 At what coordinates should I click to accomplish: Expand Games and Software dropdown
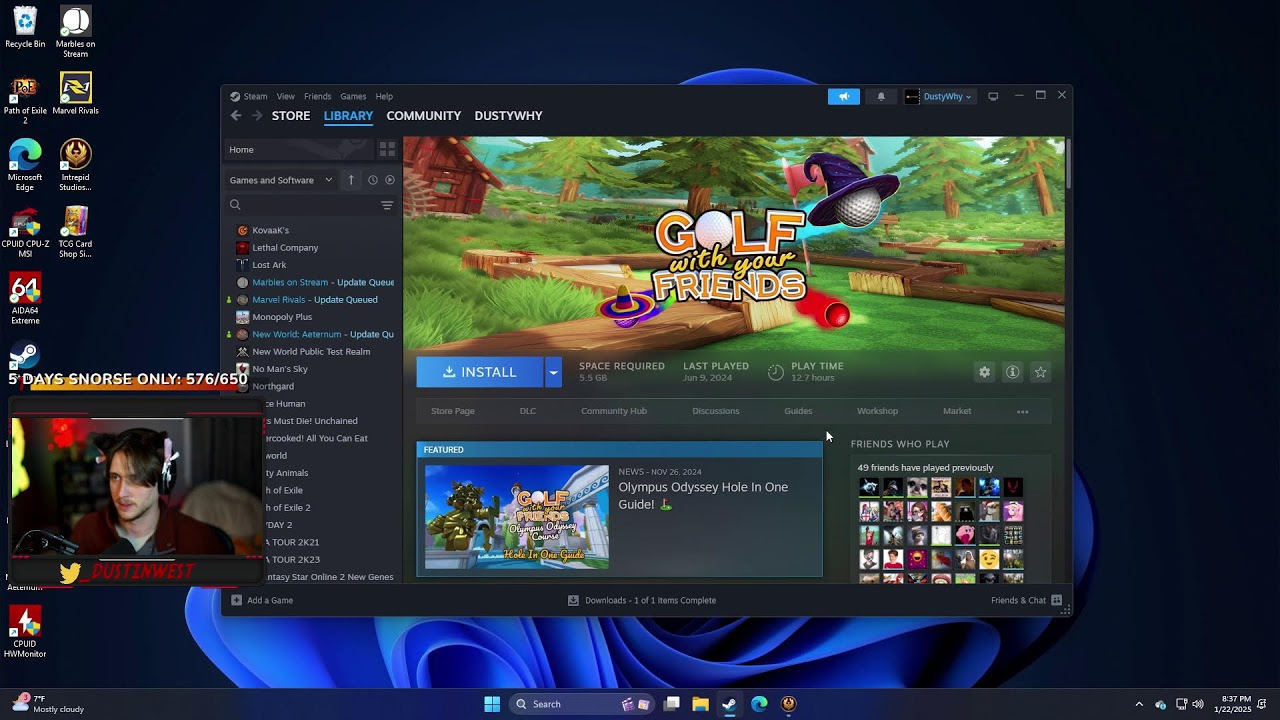281,180
